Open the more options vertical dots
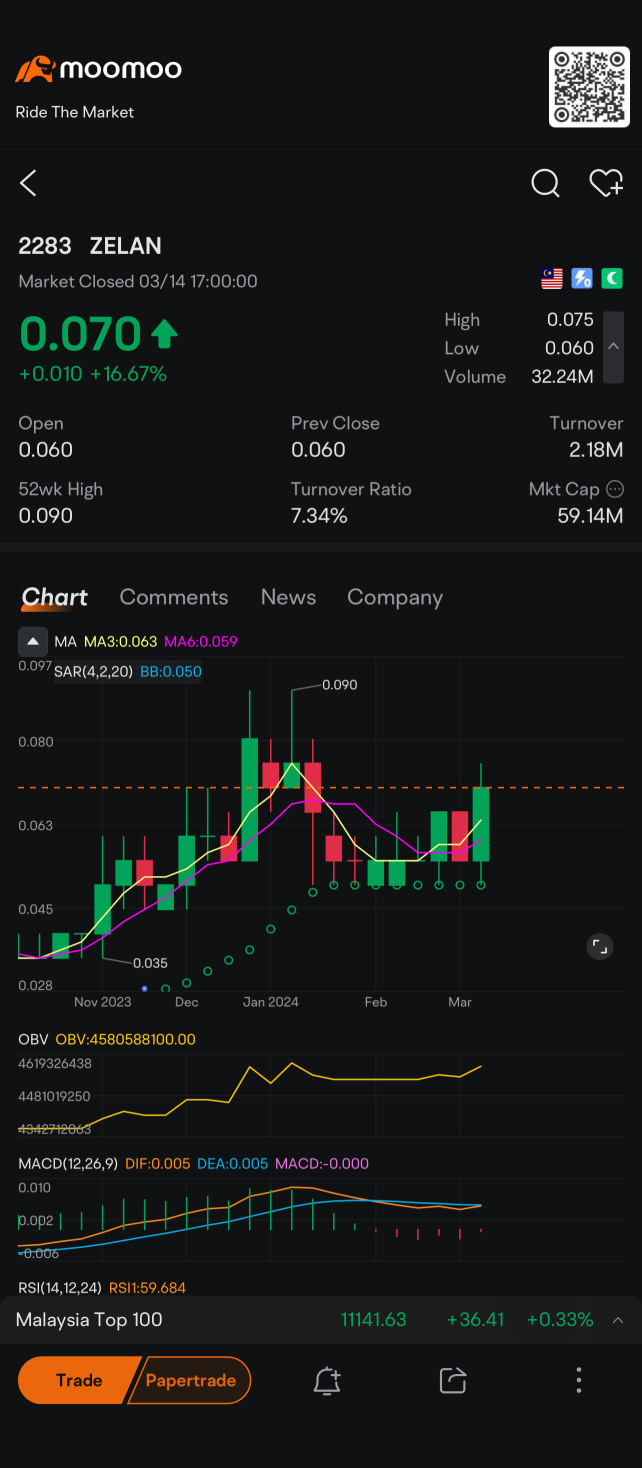Viewport: 642px width, 1468px height. pyautogui.click(x=579, y=1380)
